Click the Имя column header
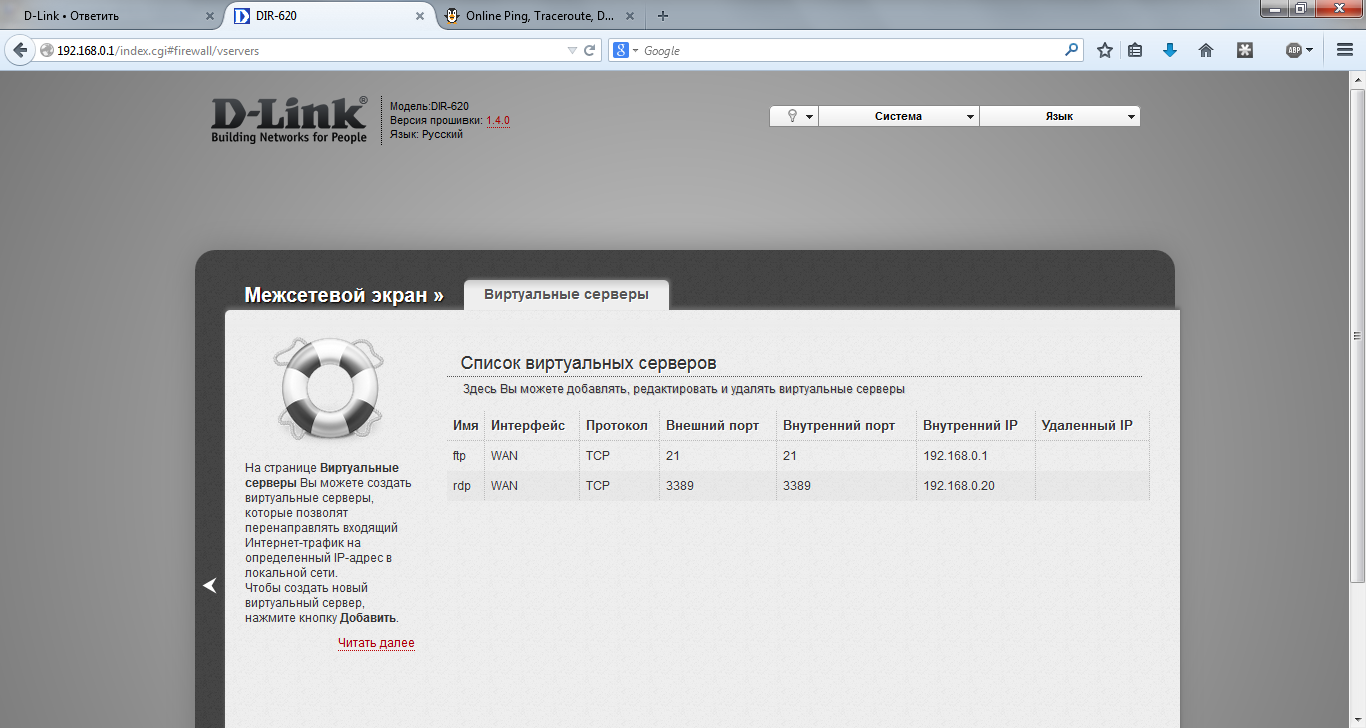The height and width of the screenshot is (728, 1366). 466,425
